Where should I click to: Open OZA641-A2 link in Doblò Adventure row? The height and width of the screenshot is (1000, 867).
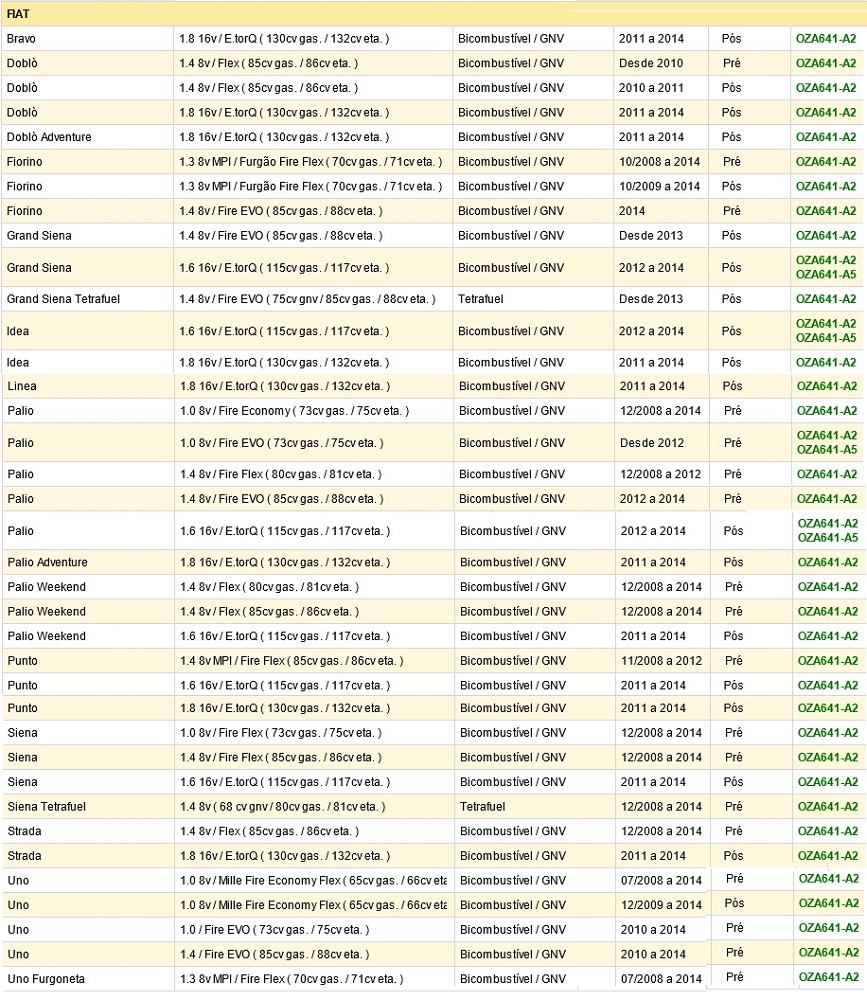(826, 137)
